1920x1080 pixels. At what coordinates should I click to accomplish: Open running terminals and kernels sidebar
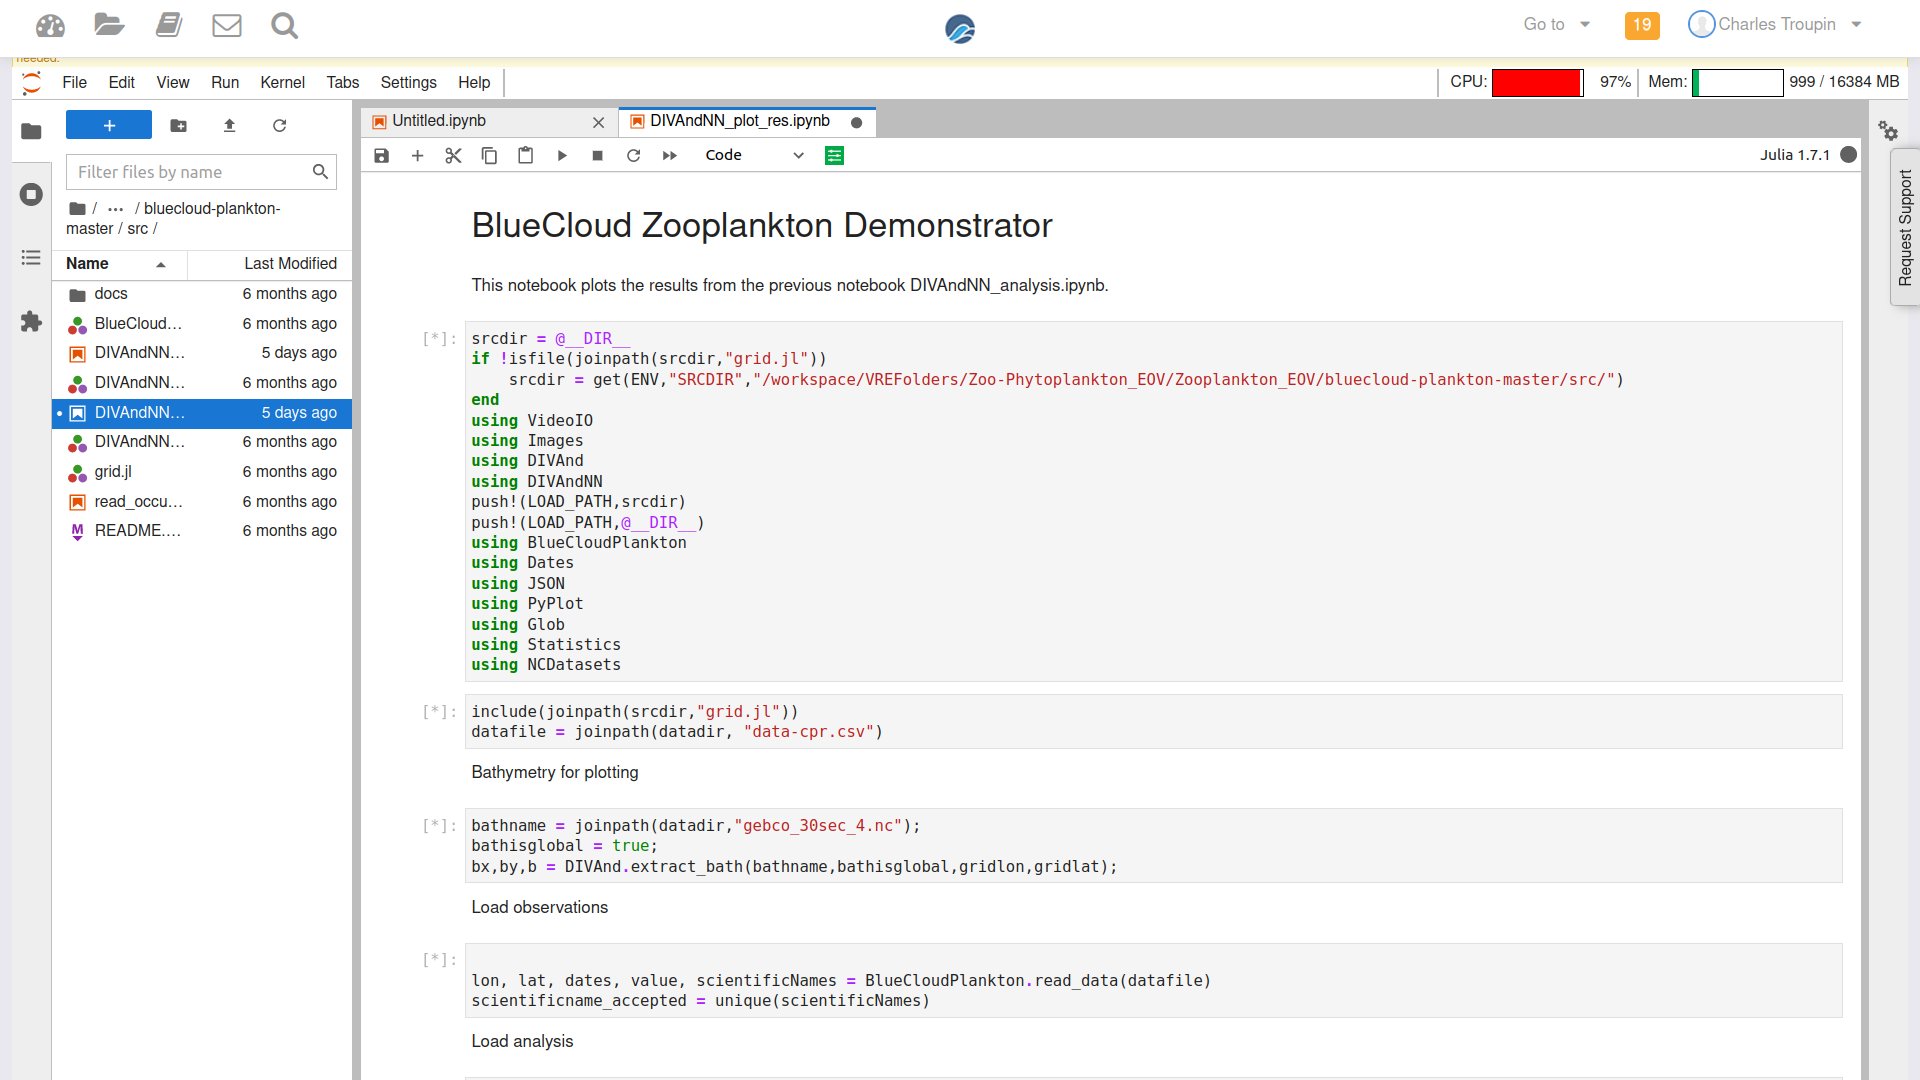pos(31,194)
